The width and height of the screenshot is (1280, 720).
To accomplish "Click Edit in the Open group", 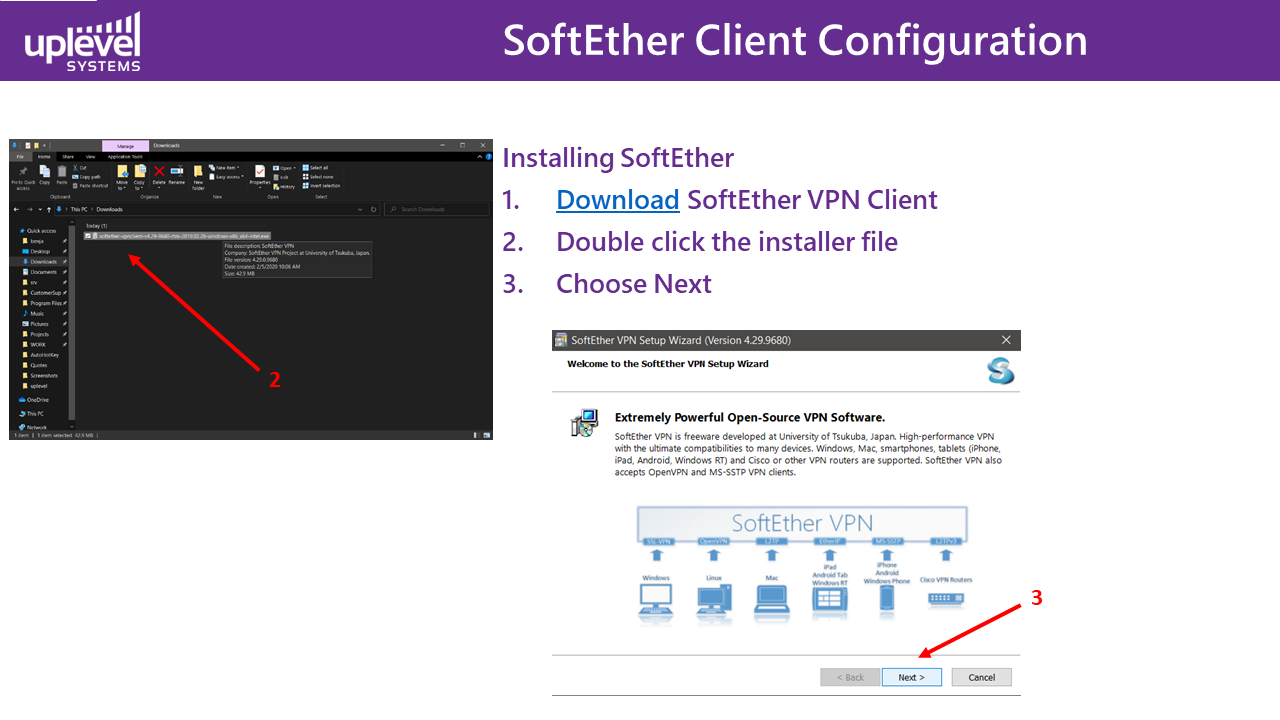I will click(x=282, y=177).
